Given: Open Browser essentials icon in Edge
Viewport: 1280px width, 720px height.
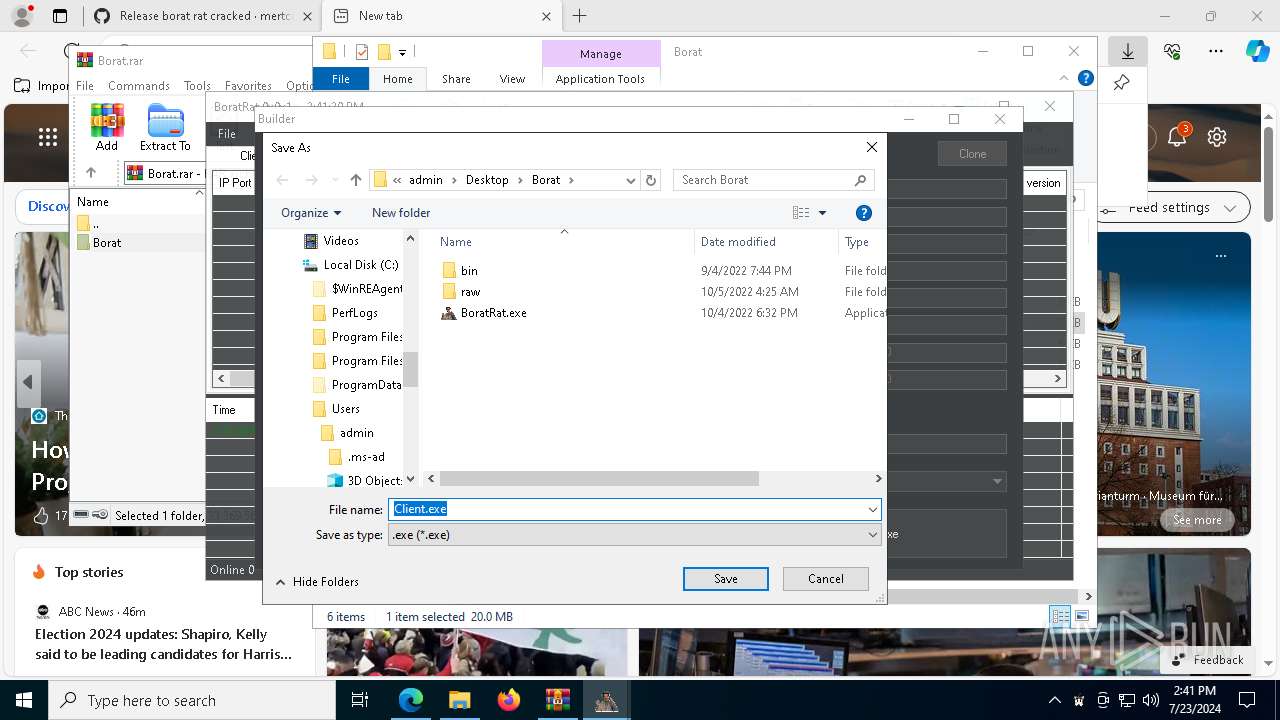Looking at the screenshot, I should 1172,51.
